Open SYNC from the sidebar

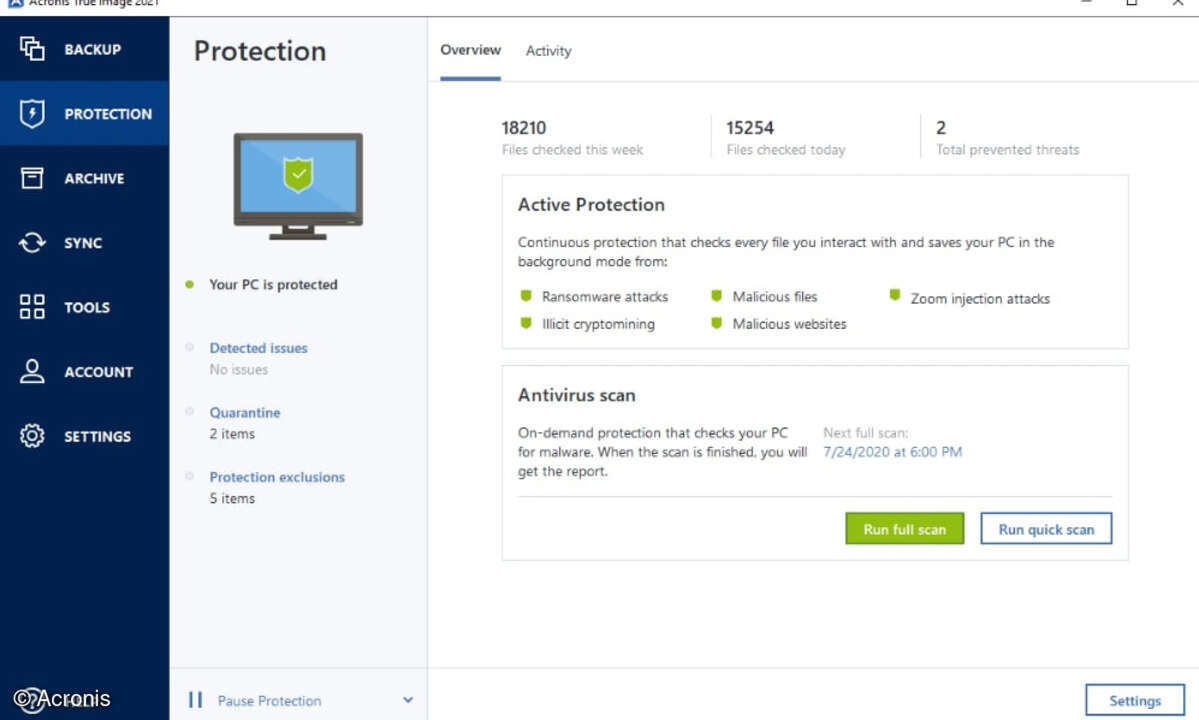point(83,243)
